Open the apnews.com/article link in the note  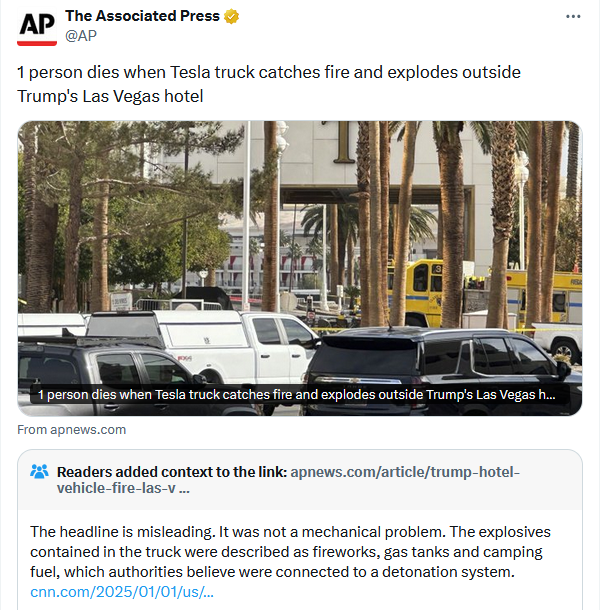coord(404,472)
